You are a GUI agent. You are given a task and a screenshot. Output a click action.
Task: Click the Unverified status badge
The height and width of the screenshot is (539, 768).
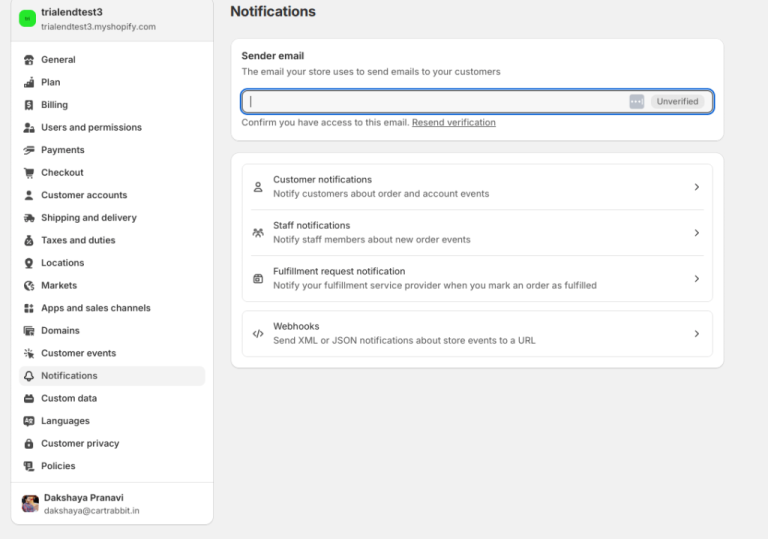(x=677, y=101)
